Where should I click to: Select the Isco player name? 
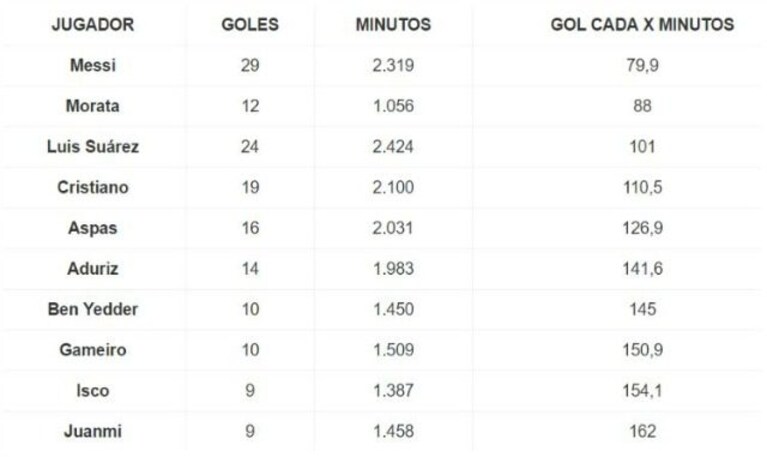click(x=93, y=390)
